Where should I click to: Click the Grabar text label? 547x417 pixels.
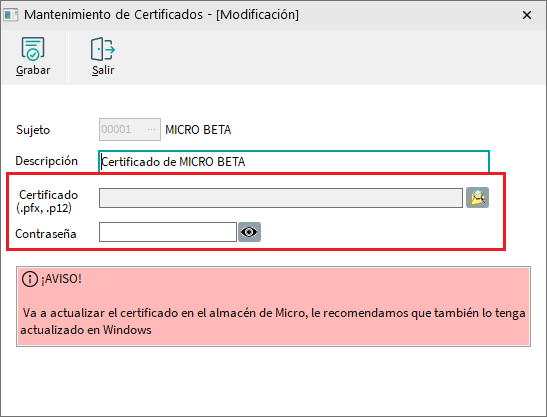pos(33,70)
